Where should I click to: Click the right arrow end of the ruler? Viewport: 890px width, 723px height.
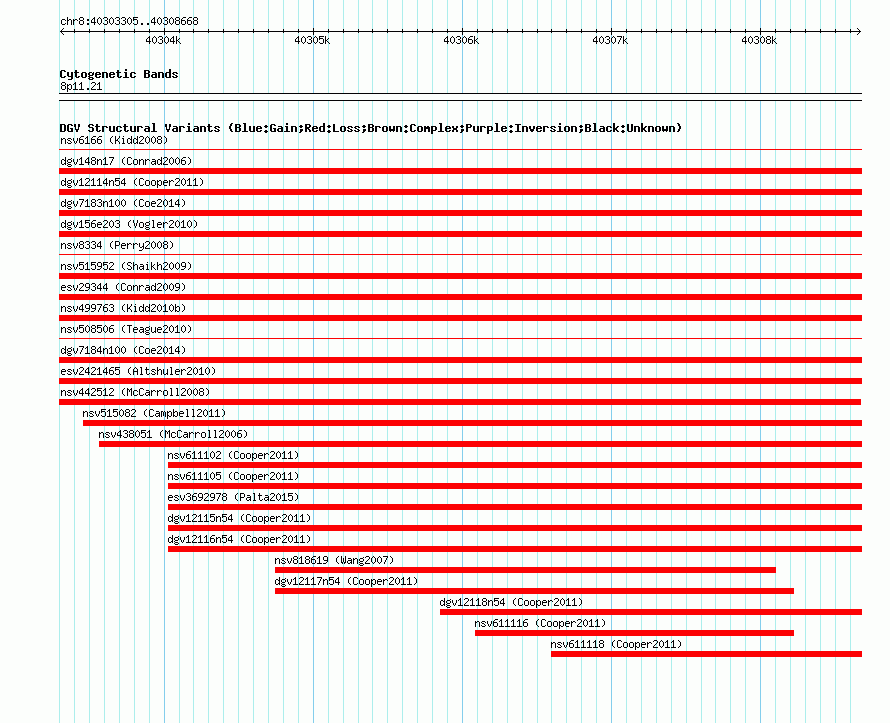pyautogui.click(x=858, y=31)
